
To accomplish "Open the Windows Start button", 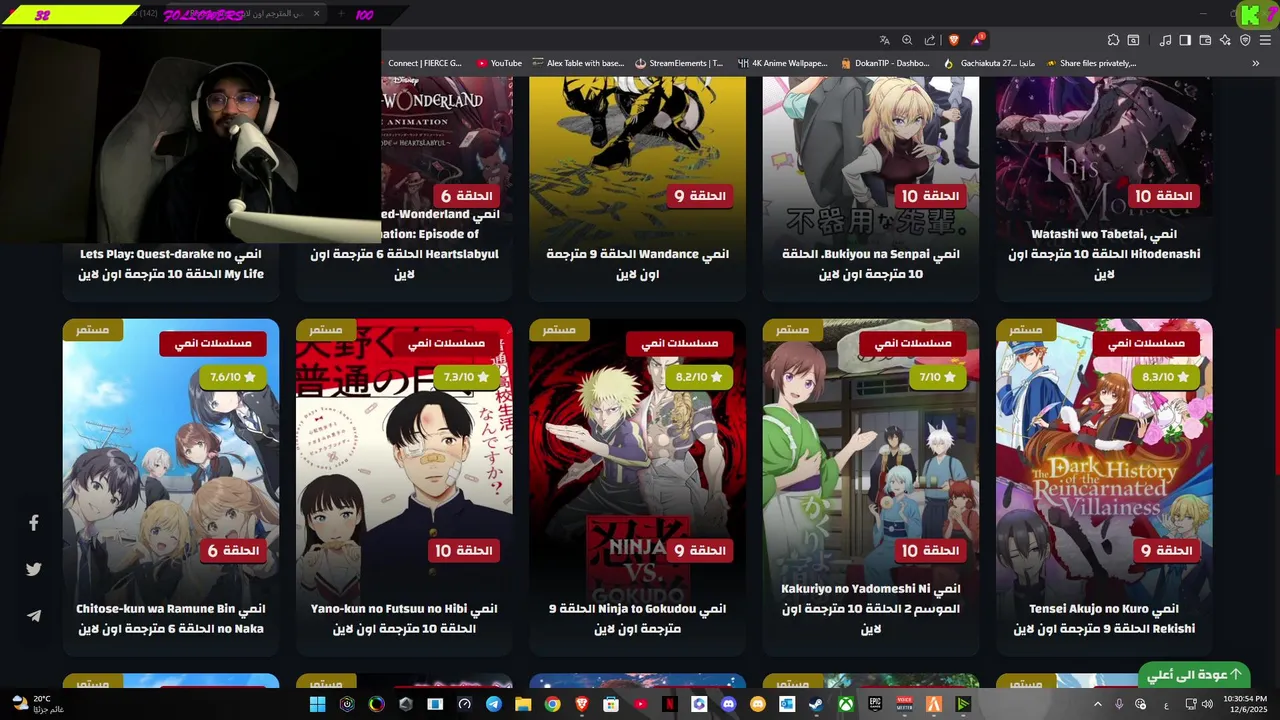I will [x=317, y=704].
